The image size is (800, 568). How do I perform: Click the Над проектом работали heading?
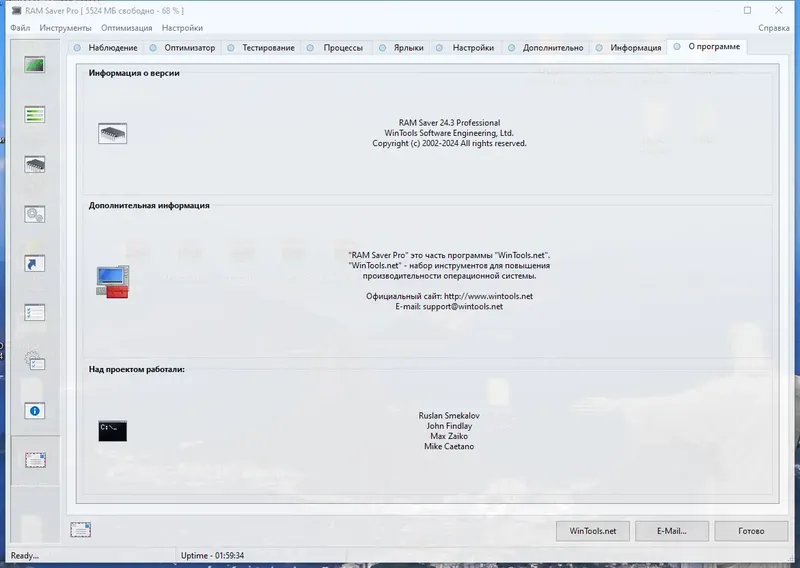pyautogui.click(x=136, y=369)
